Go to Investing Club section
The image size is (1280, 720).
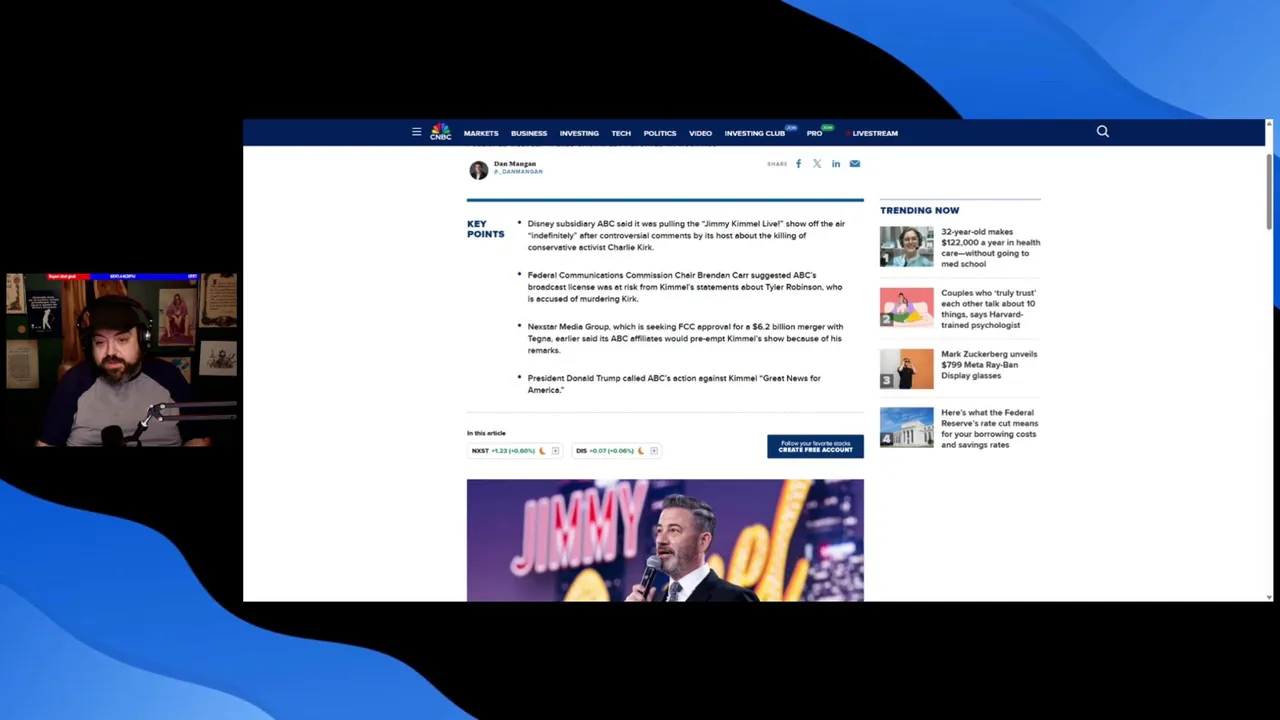[755, 133]
